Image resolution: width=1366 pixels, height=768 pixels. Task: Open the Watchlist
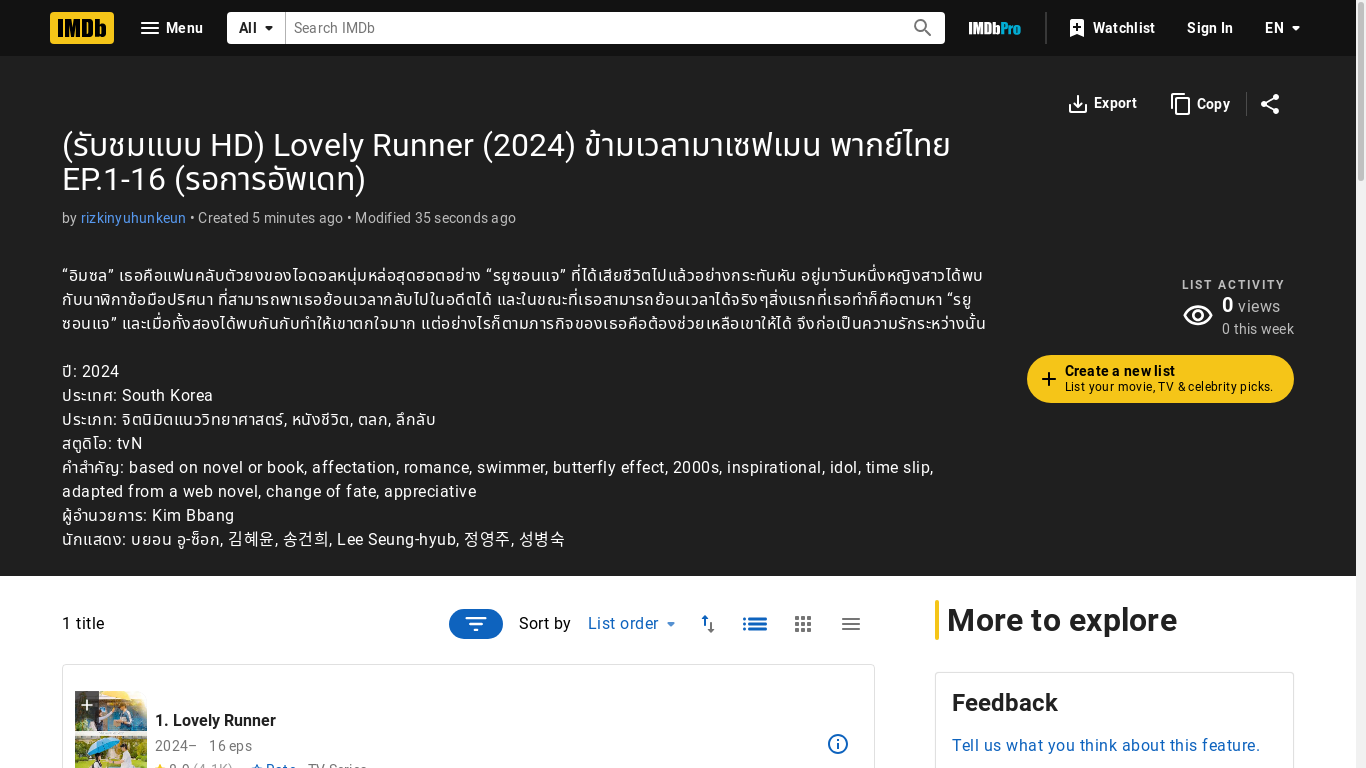coord(1111,28)
